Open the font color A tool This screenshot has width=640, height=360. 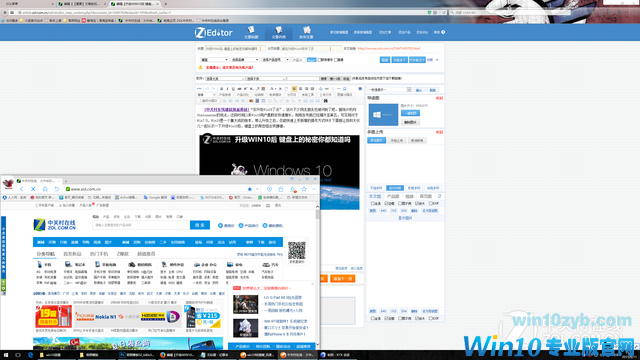tap(272, 89)
